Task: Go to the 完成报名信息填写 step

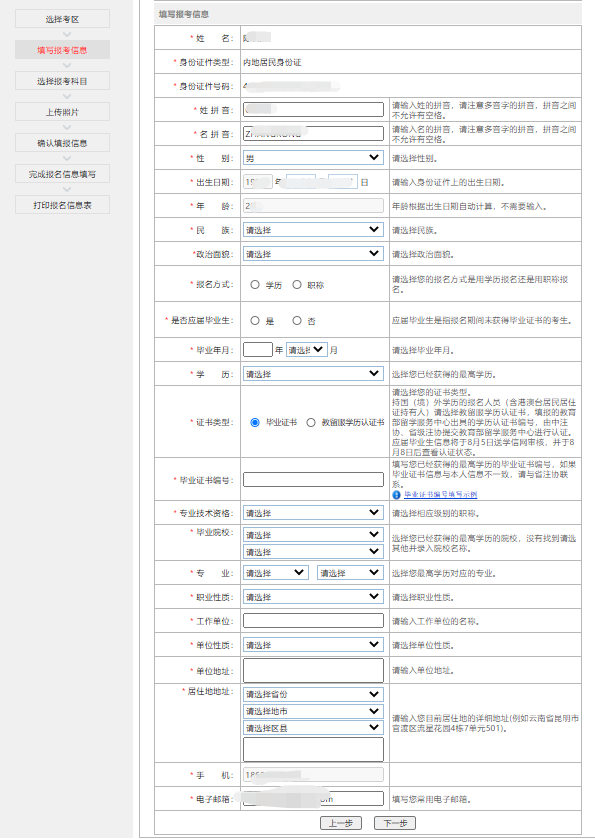Action: click(63, 174)
